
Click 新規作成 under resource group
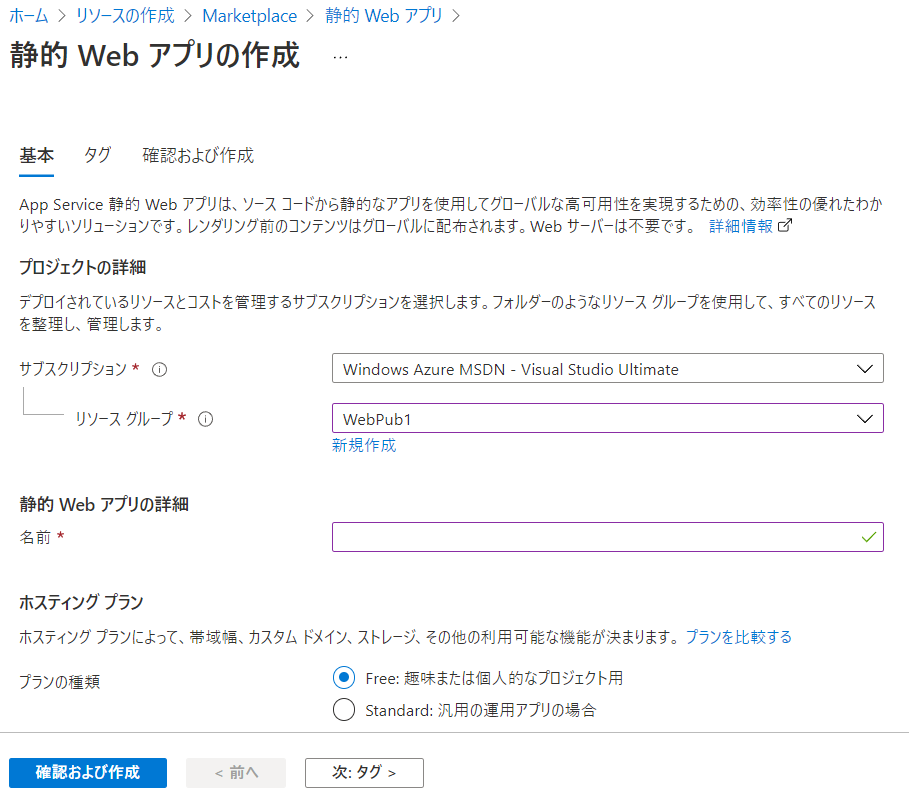point(364,445)
